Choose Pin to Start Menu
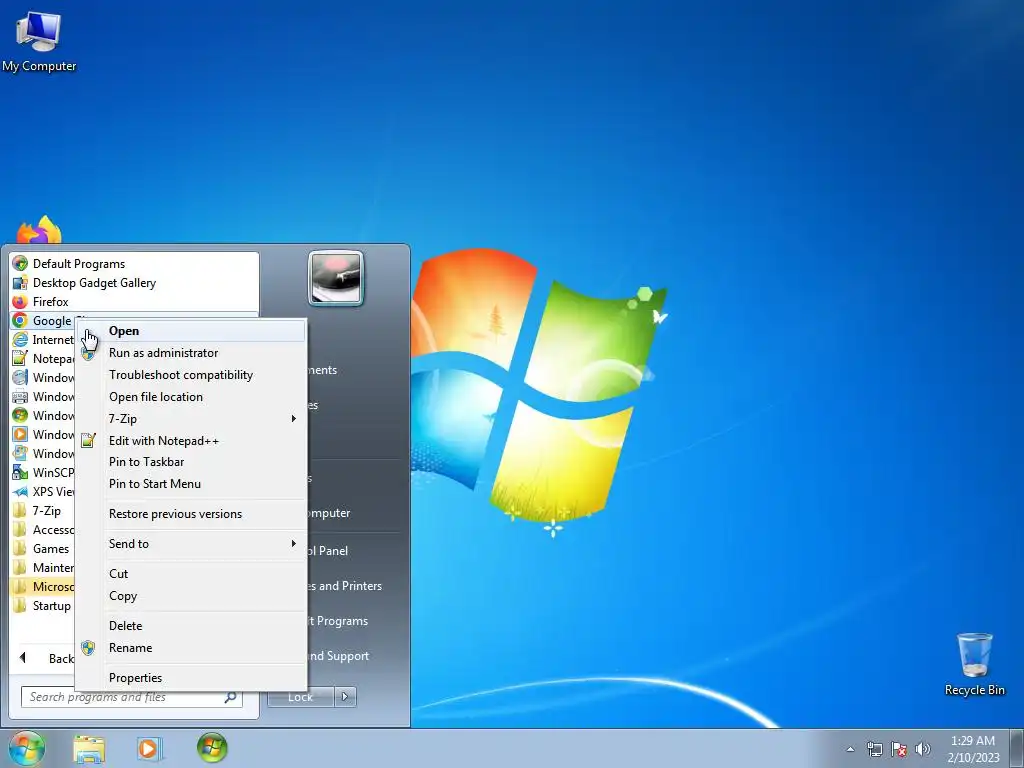Screen dimensions: 1024x768 click(x=191, y=484)
